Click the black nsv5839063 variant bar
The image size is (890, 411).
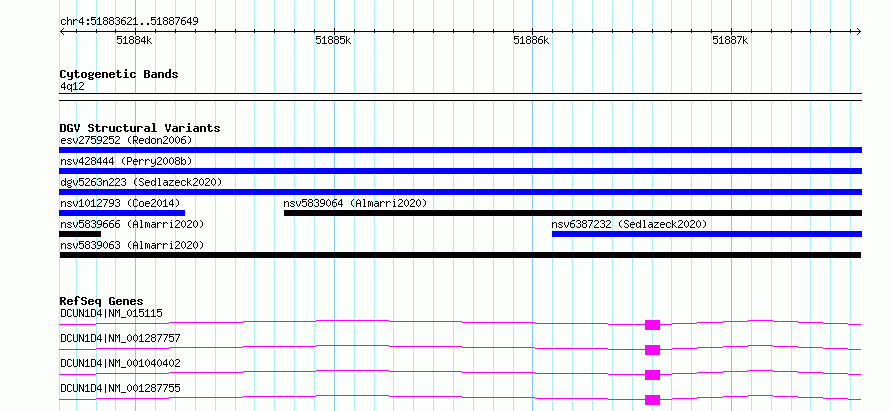tap(460, 255)
